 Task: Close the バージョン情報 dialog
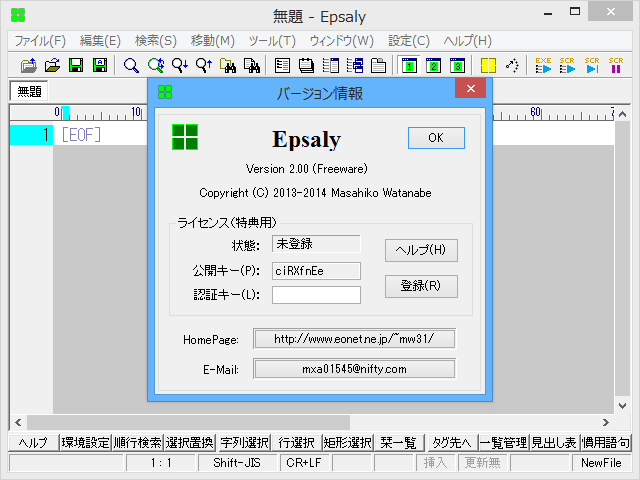click(x=471, y=89)
